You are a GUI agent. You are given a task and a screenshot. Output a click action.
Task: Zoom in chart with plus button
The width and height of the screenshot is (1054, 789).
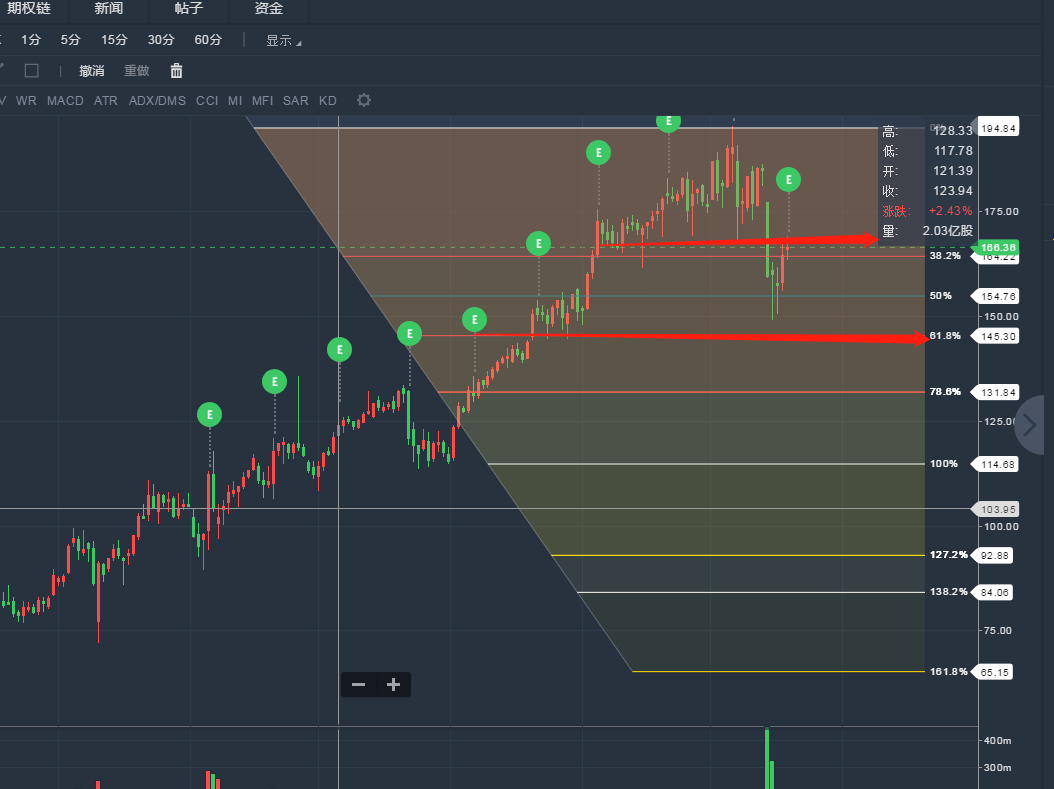click(x=394, y=685)
